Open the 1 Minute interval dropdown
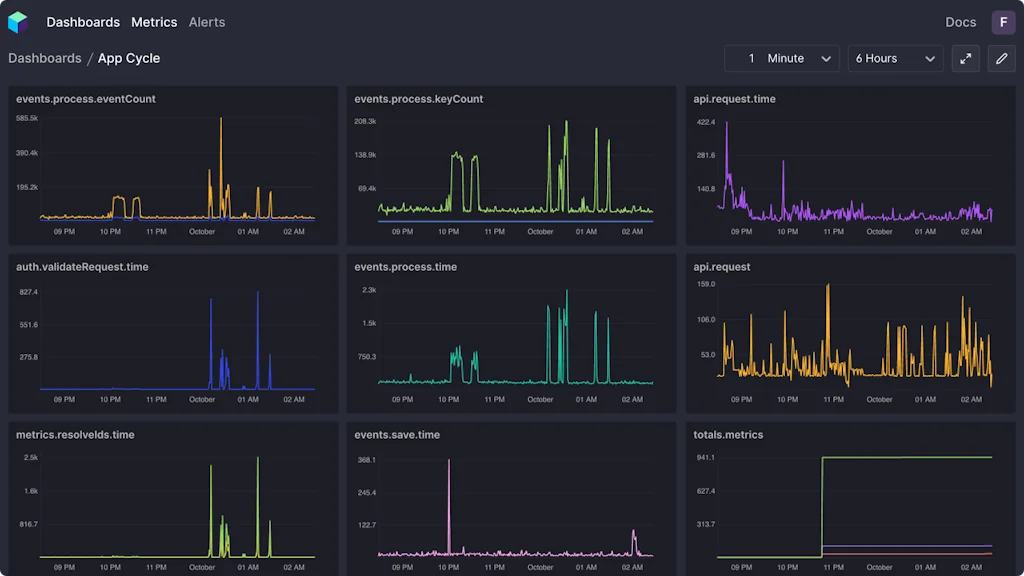The width and height of the screenshot is (1024, 576). (x=781, y=58)
